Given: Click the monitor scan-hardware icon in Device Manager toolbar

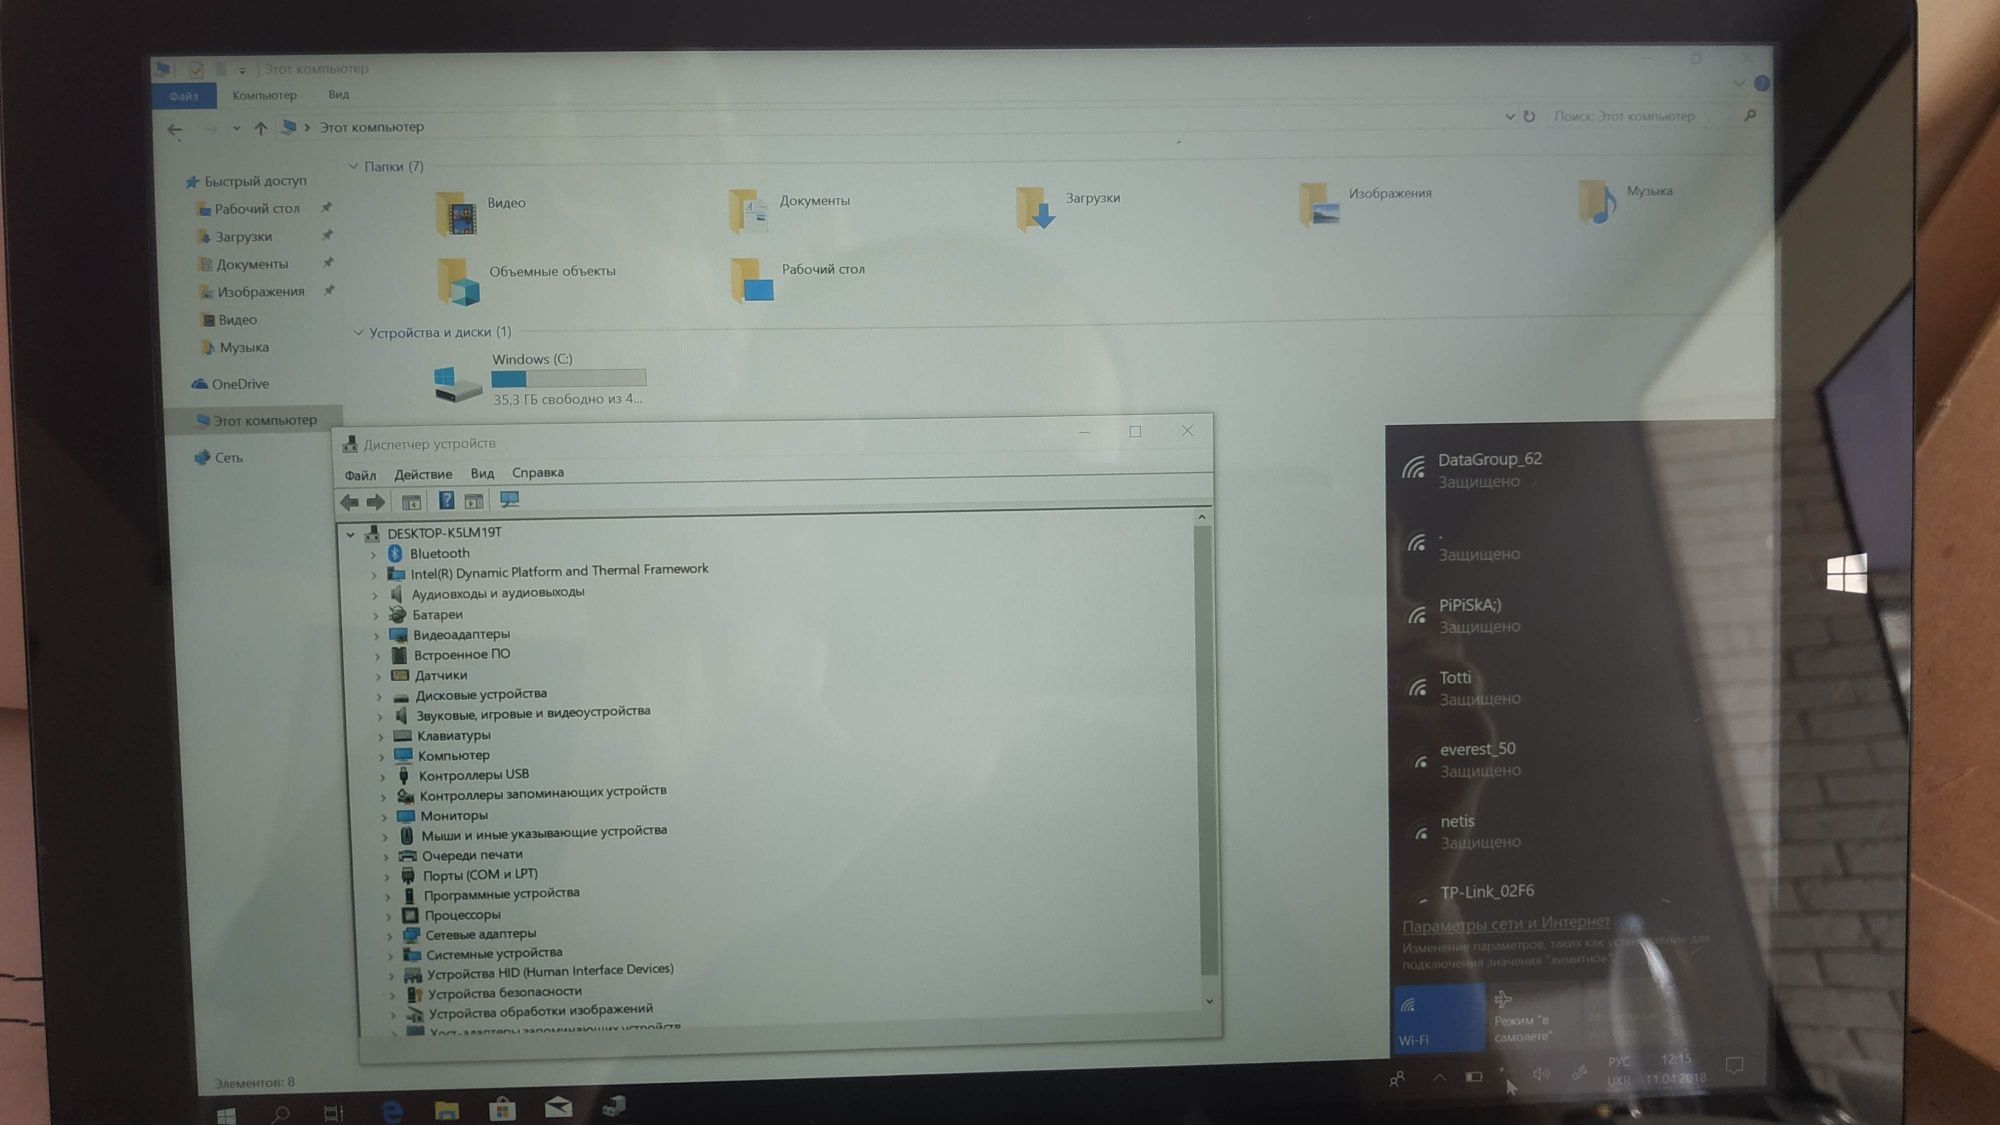Looking at the screenshot, I should point(509,499).
